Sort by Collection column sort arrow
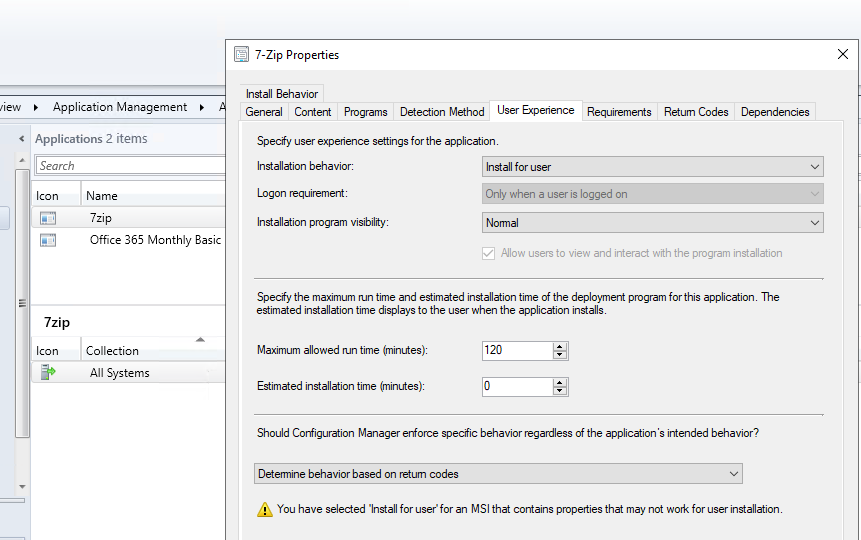This screenshot has height=540, width=861. [x=200, y=340]
